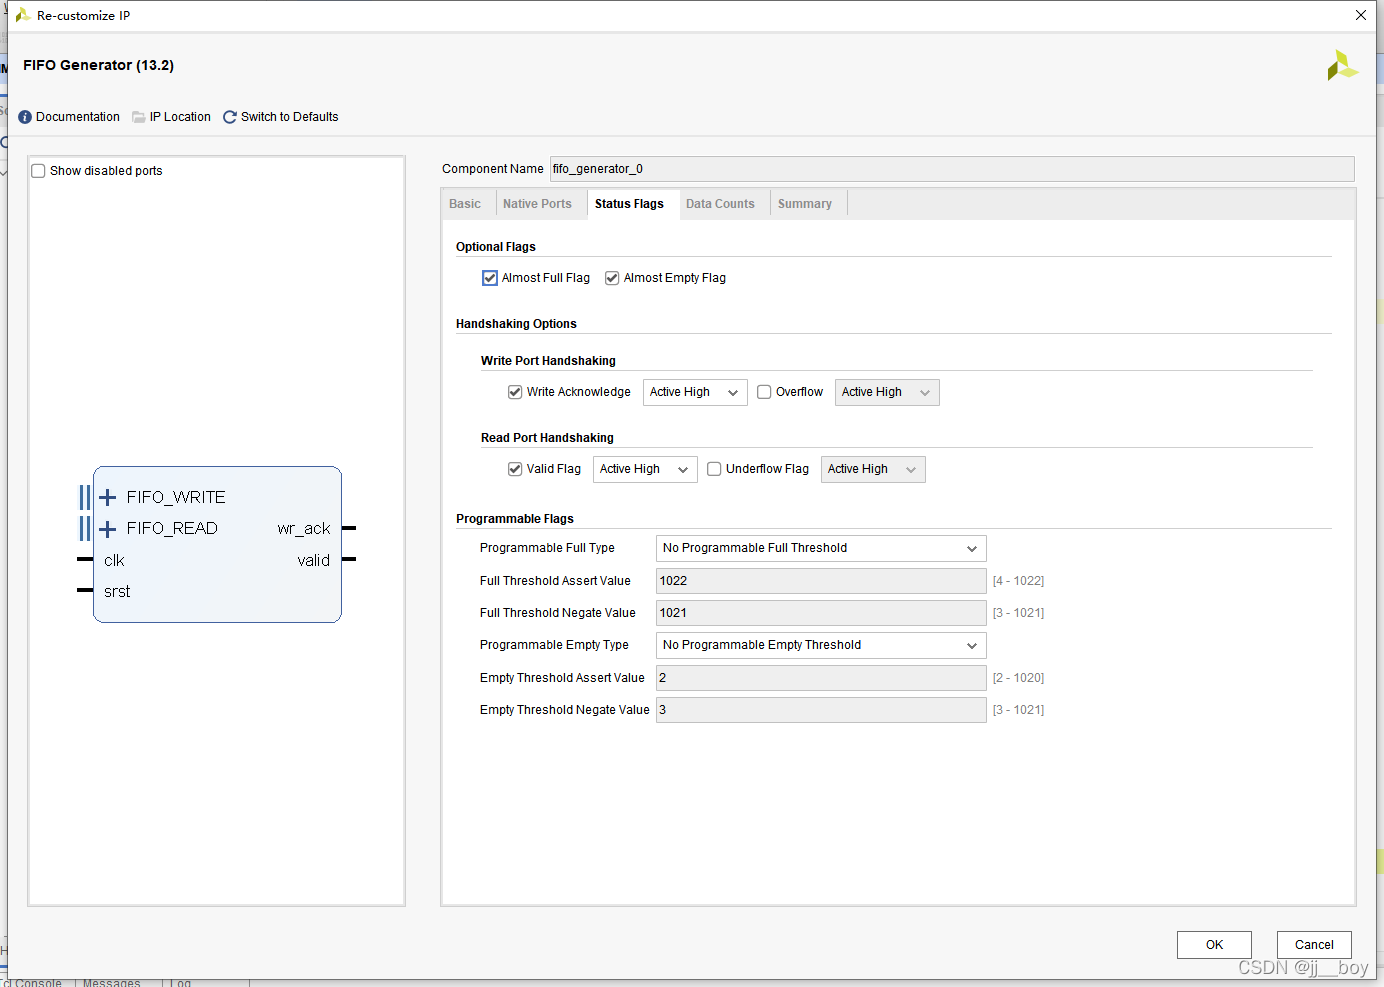Click the Xilinx logo icon
The image size is (1384, 987).
1342,66
